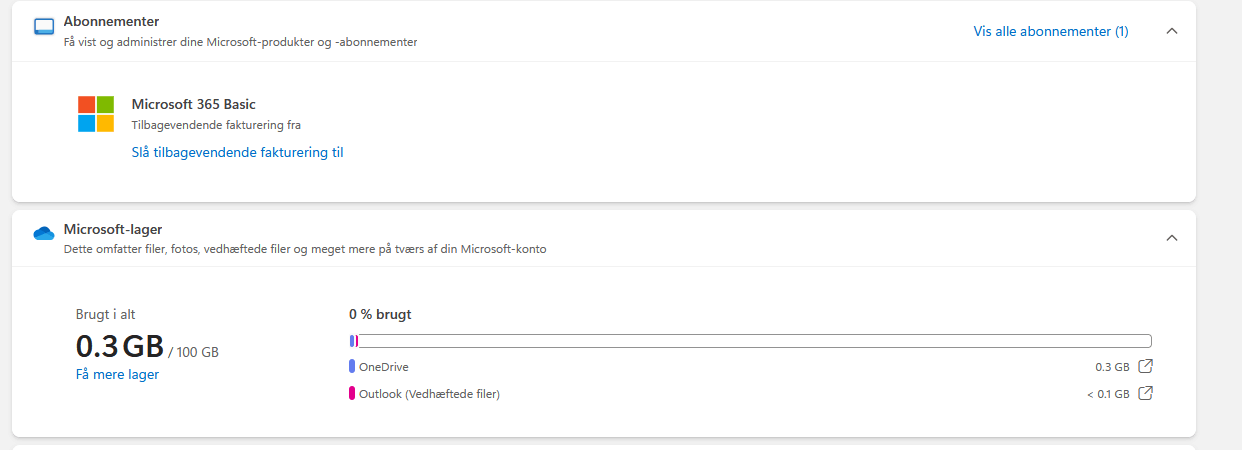This screenshot has height=450, width=1242.
Task: Open OneDrive storage external link icon
Action: [1146, 366]
